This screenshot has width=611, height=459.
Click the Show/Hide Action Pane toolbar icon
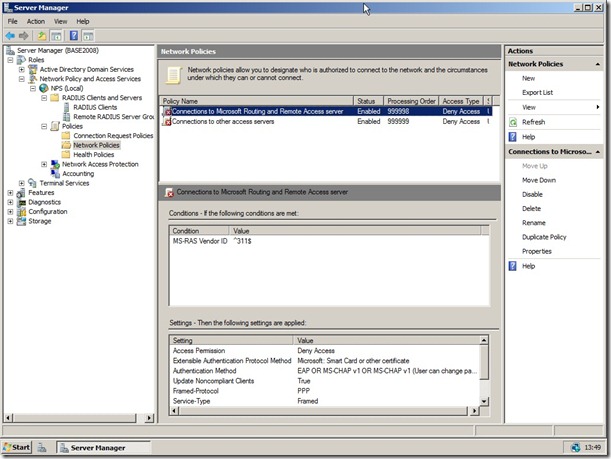88,36
